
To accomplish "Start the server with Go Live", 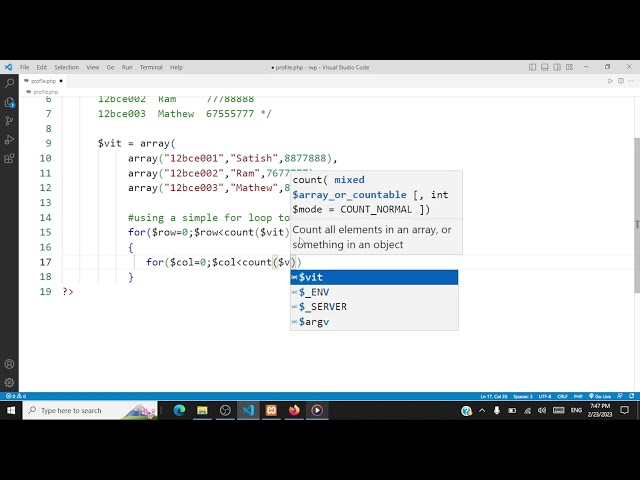I will click(x=600, y=396).
